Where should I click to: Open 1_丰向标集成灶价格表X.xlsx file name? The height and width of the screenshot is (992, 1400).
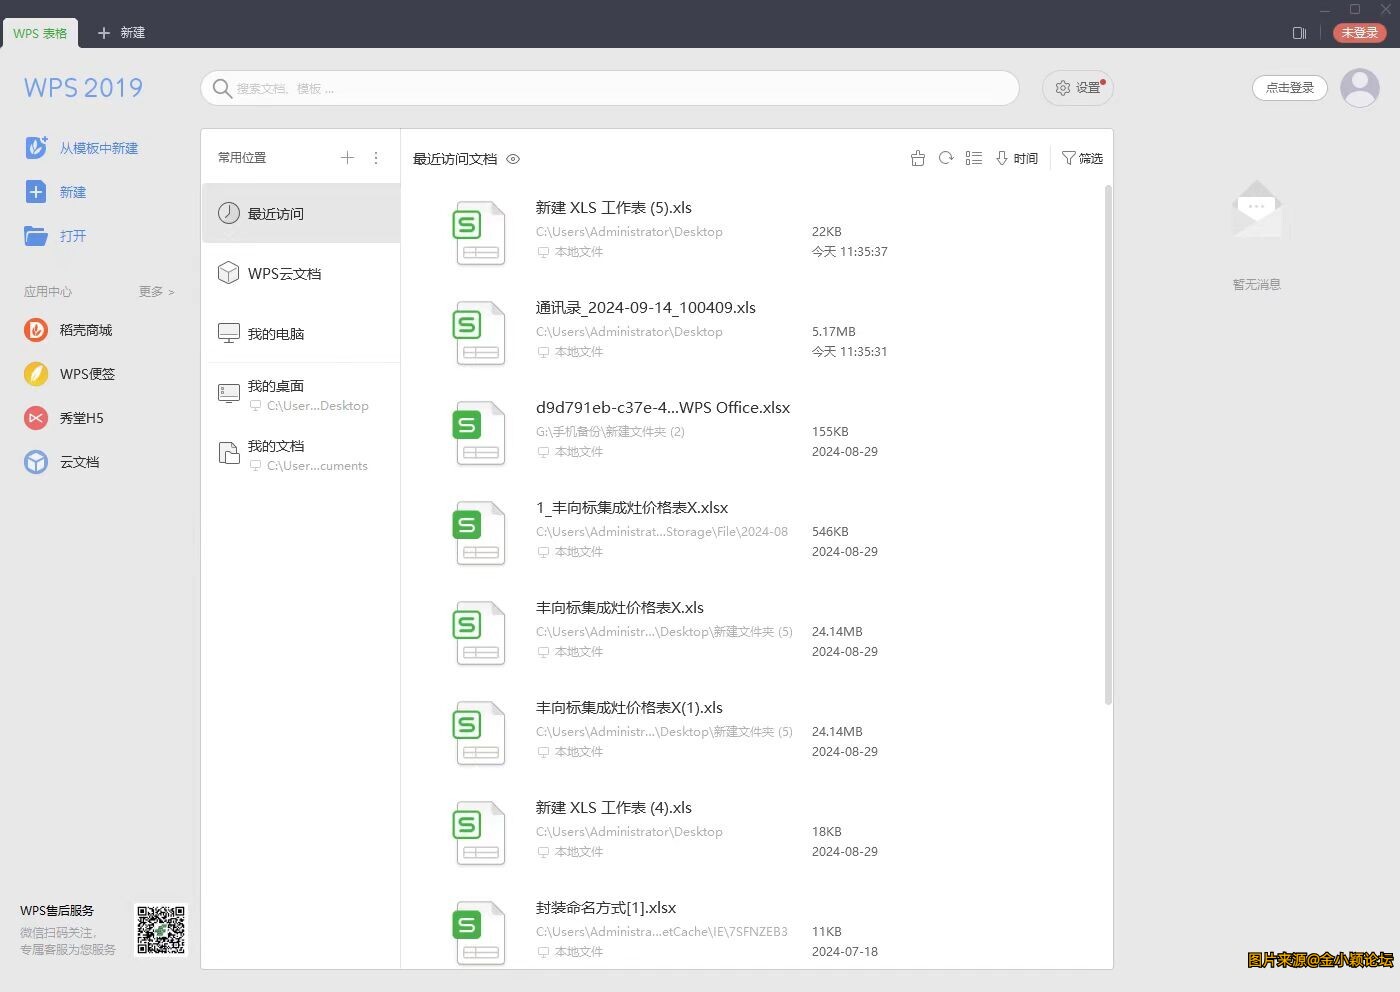[x=632, y=508]
